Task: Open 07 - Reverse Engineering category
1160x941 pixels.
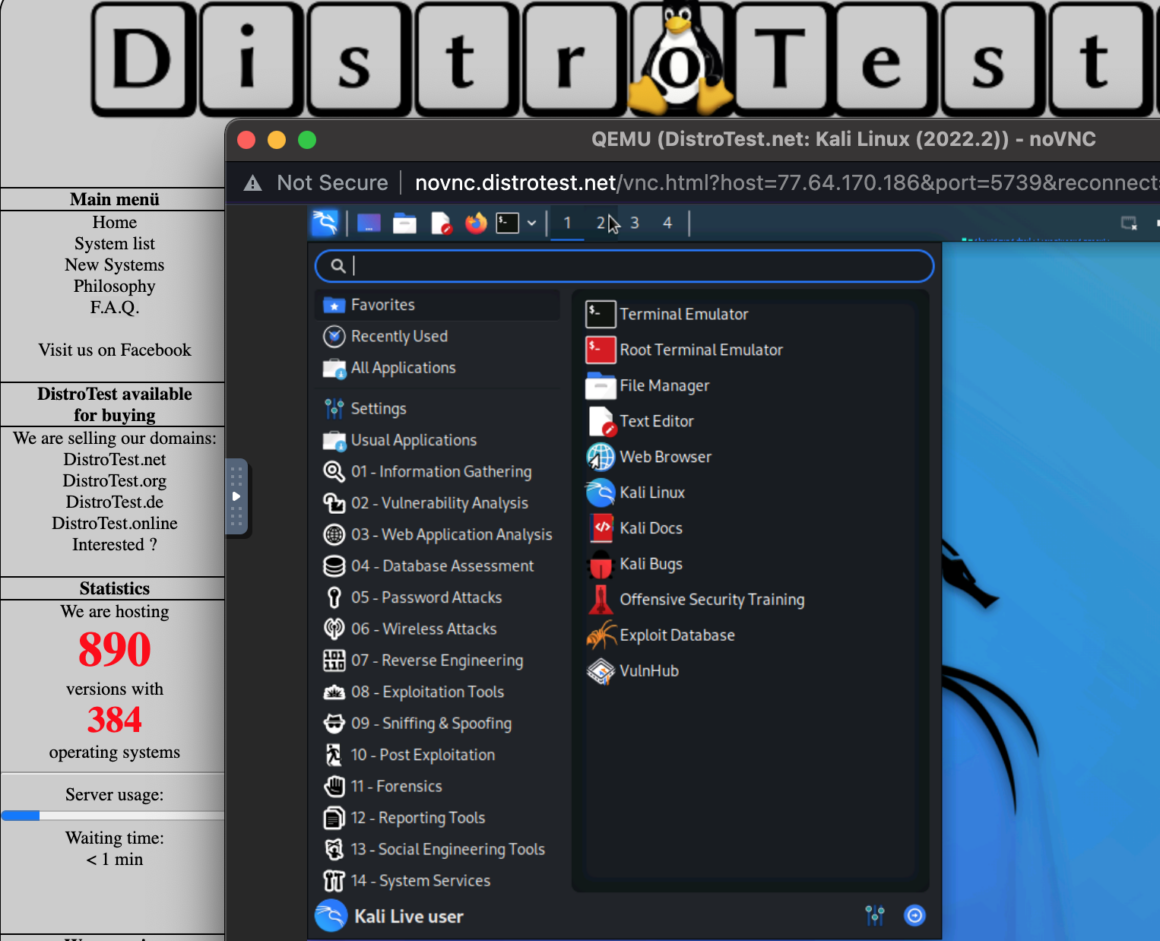Action: (437, 661)
